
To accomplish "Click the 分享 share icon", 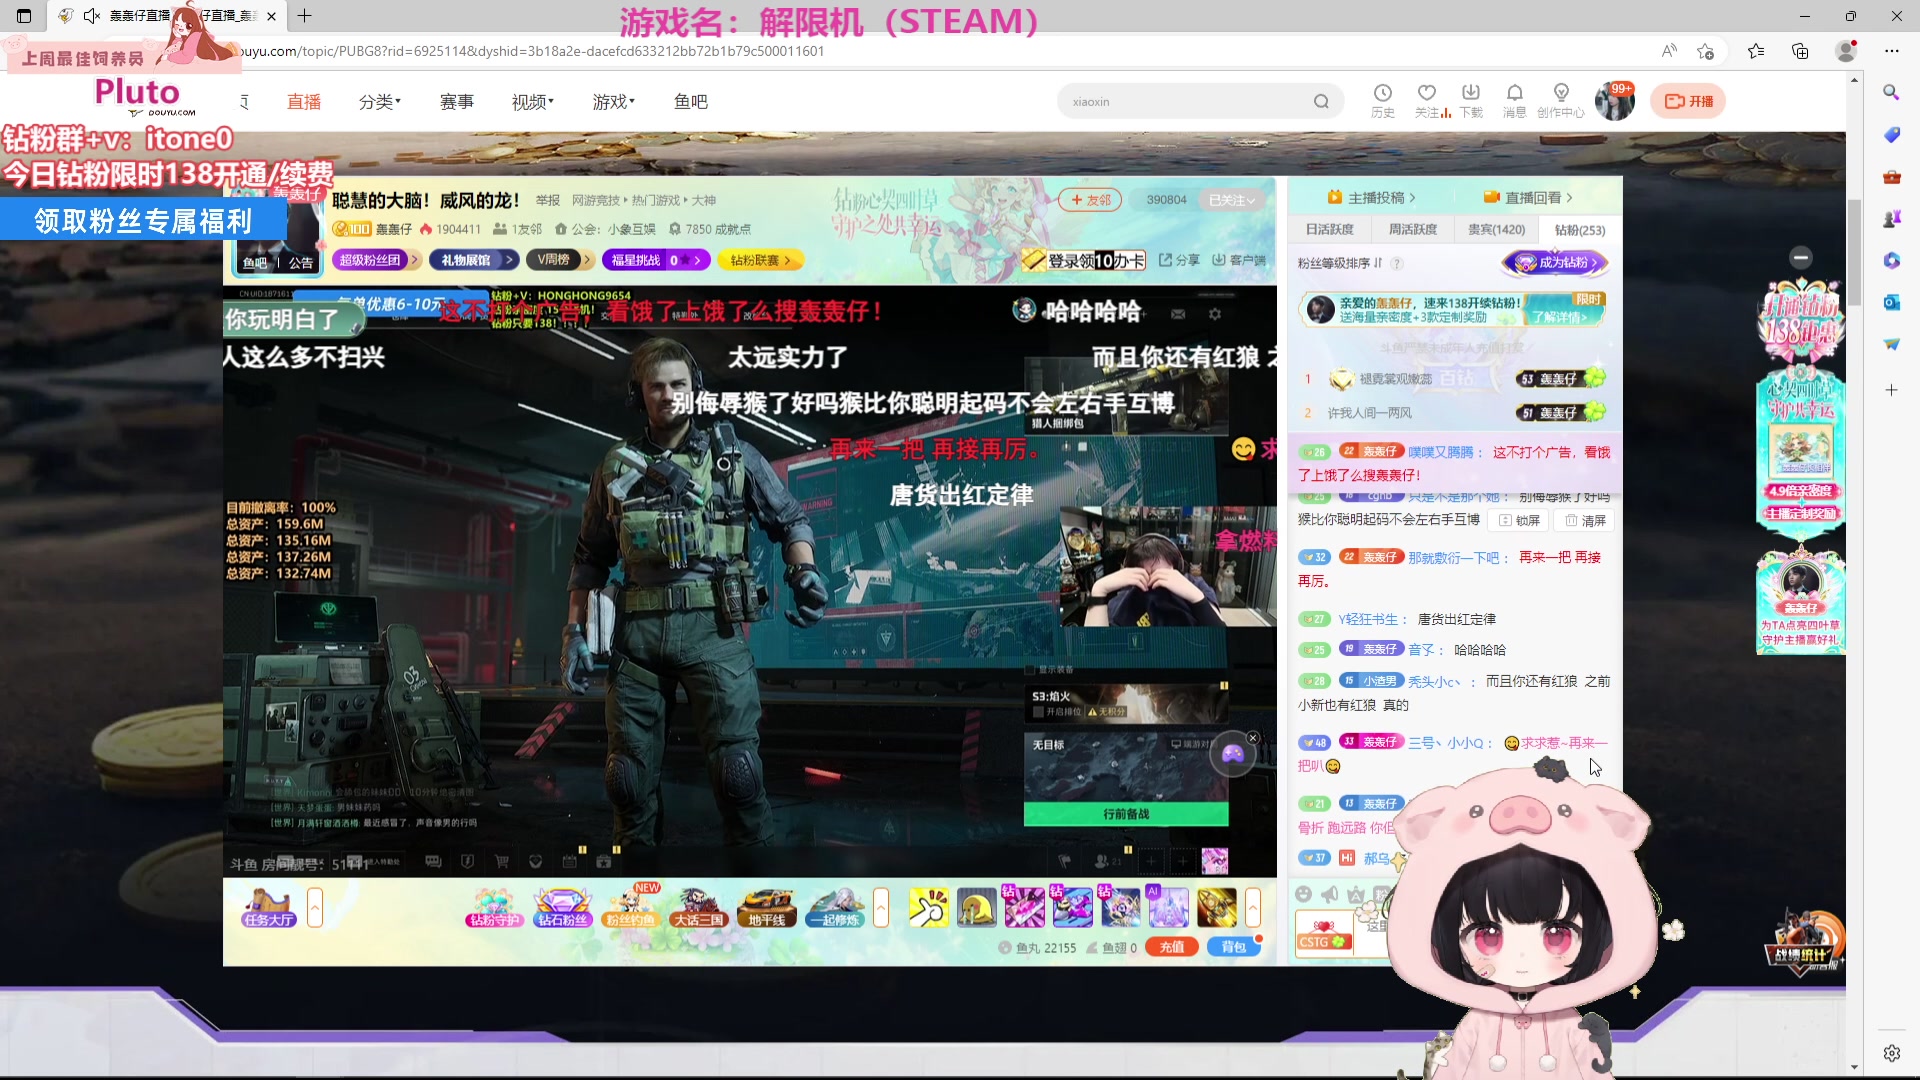I will click(1179, 260).
